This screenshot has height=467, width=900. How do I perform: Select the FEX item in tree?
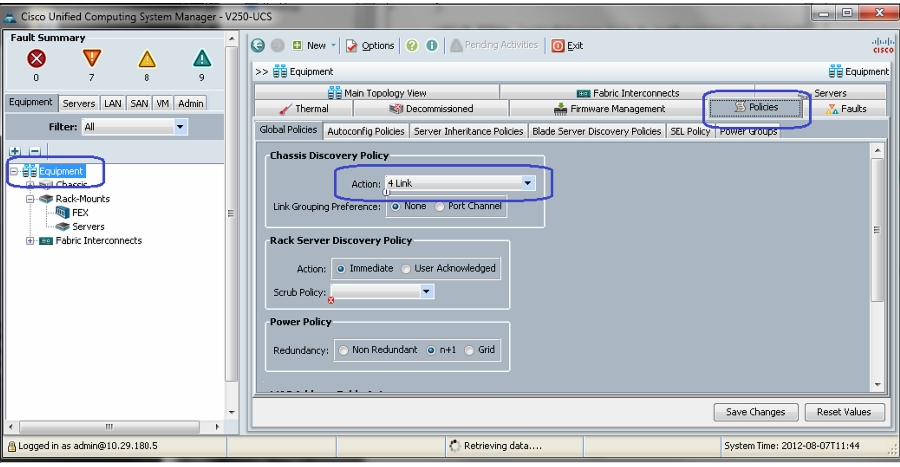pyautogui.click(x=80, y=212)
